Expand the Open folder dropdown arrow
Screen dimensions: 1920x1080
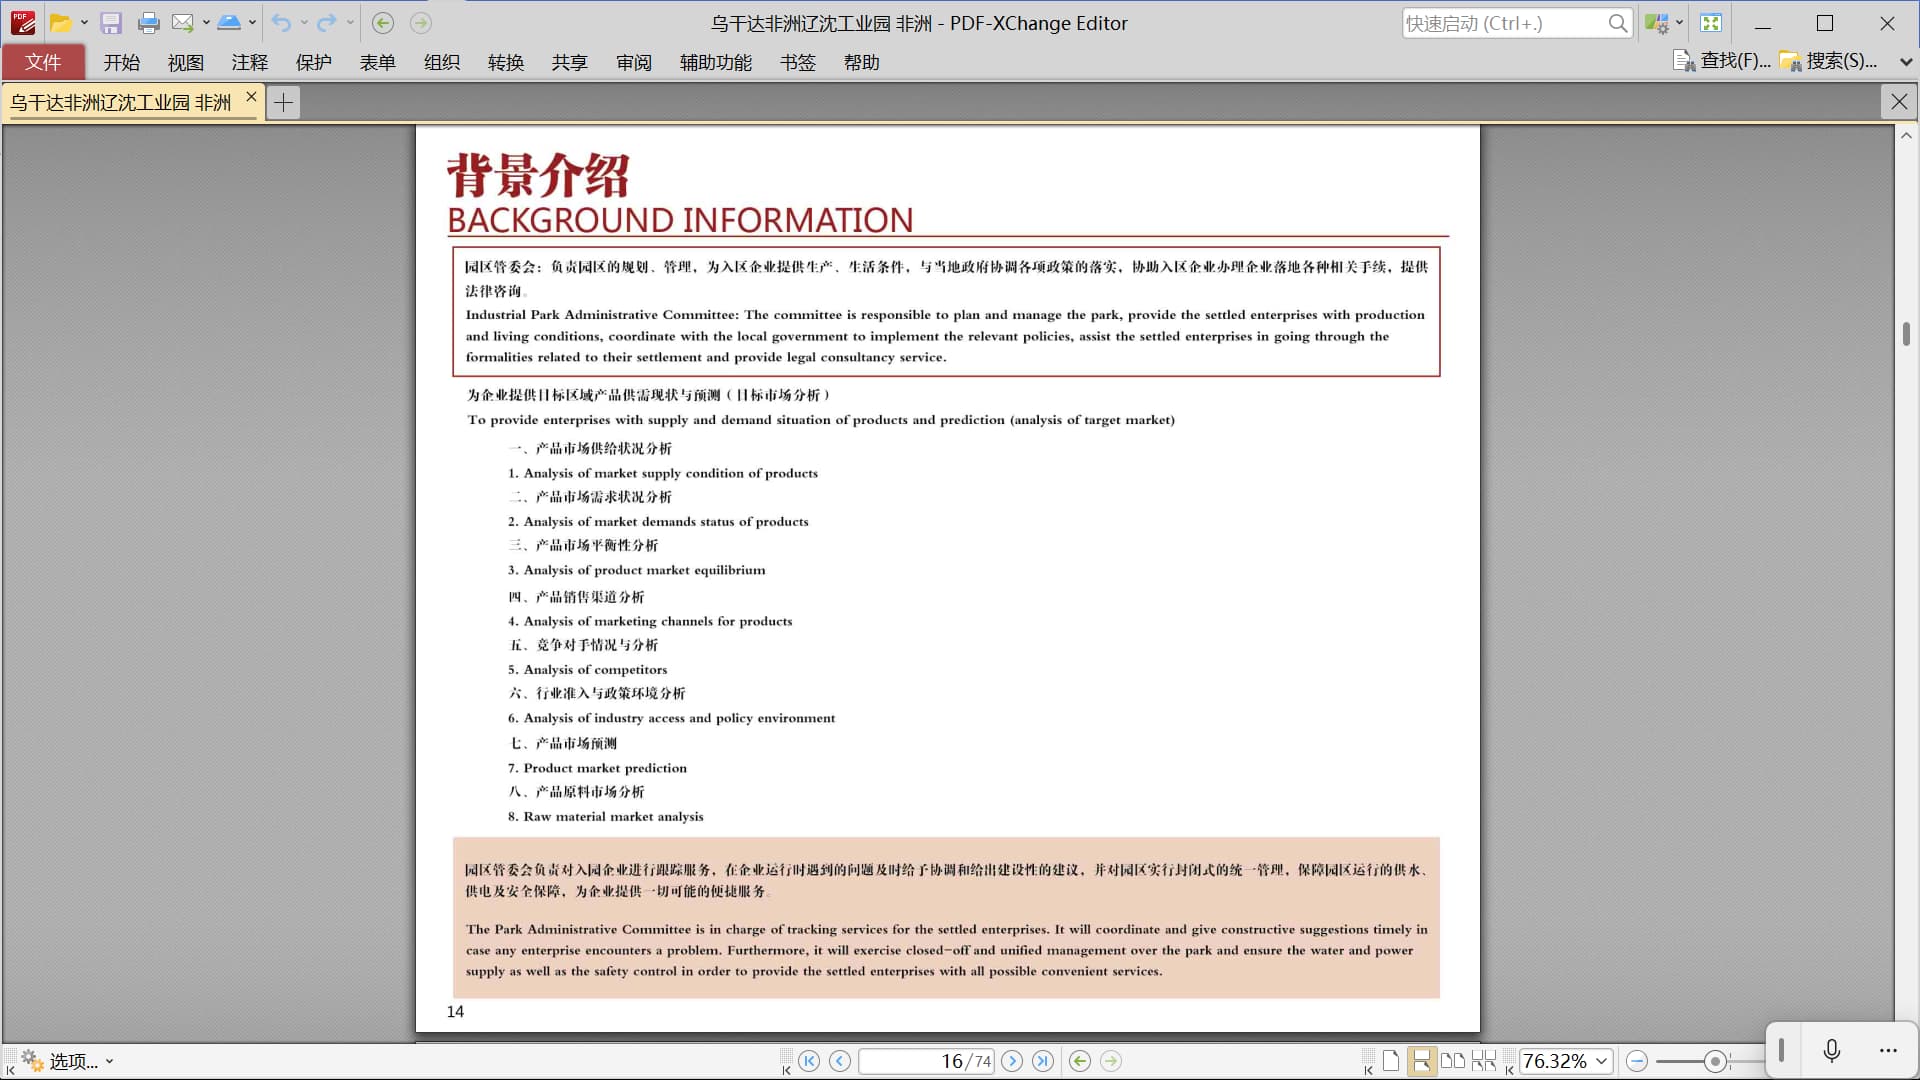point(84,23)
